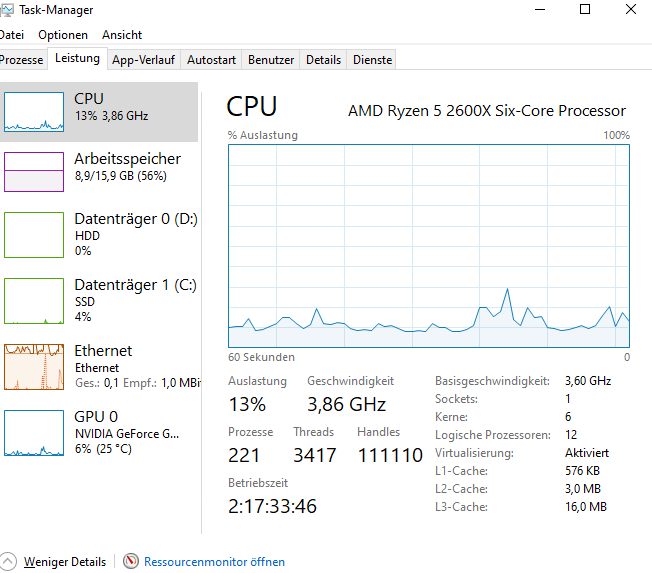Click the Ressourcenmonitor gauge icon

point(131,561)
